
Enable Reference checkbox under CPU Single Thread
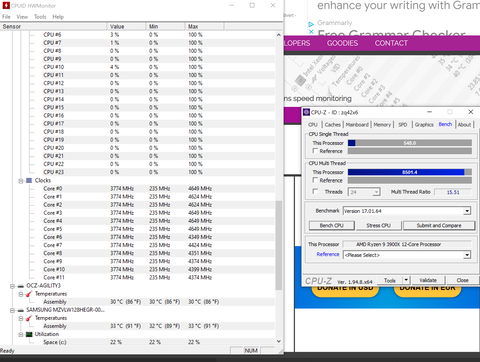[x=315, y=151]
